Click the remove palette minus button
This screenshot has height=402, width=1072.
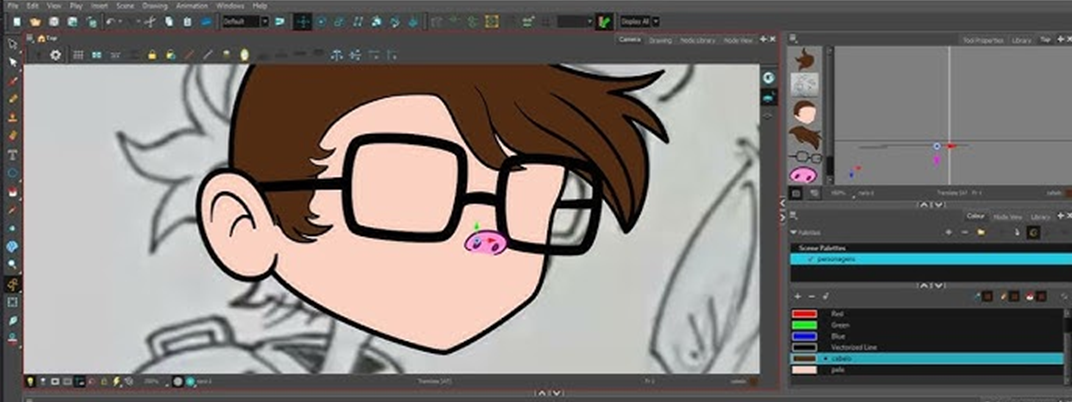(965, 232)
